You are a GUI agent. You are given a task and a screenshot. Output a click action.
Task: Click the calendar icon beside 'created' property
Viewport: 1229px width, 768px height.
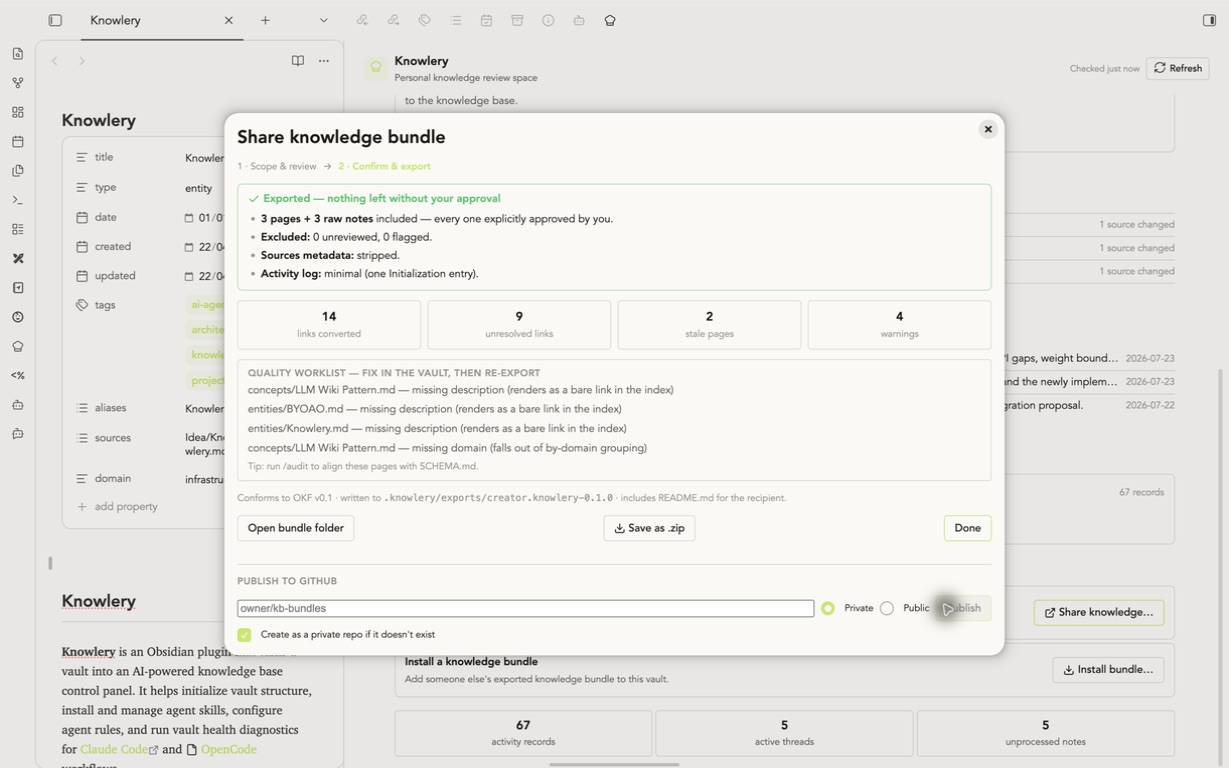tap(82, 246)
